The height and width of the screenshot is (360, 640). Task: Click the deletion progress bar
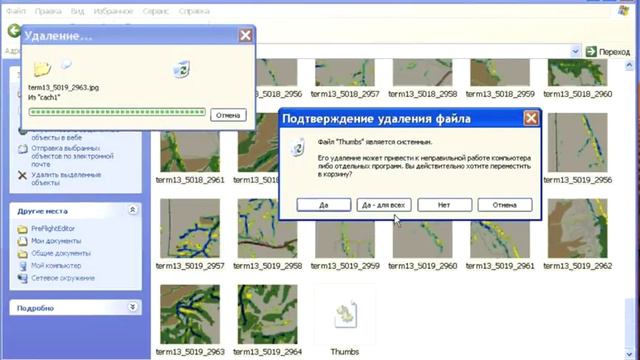pos(117,112)
